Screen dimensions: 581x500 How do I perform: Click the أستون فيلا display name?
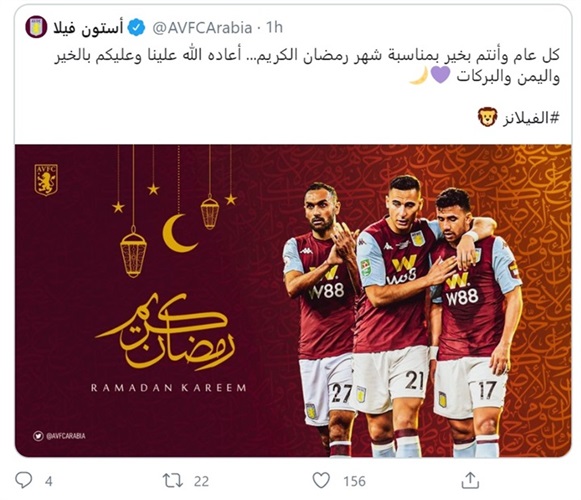88,28
